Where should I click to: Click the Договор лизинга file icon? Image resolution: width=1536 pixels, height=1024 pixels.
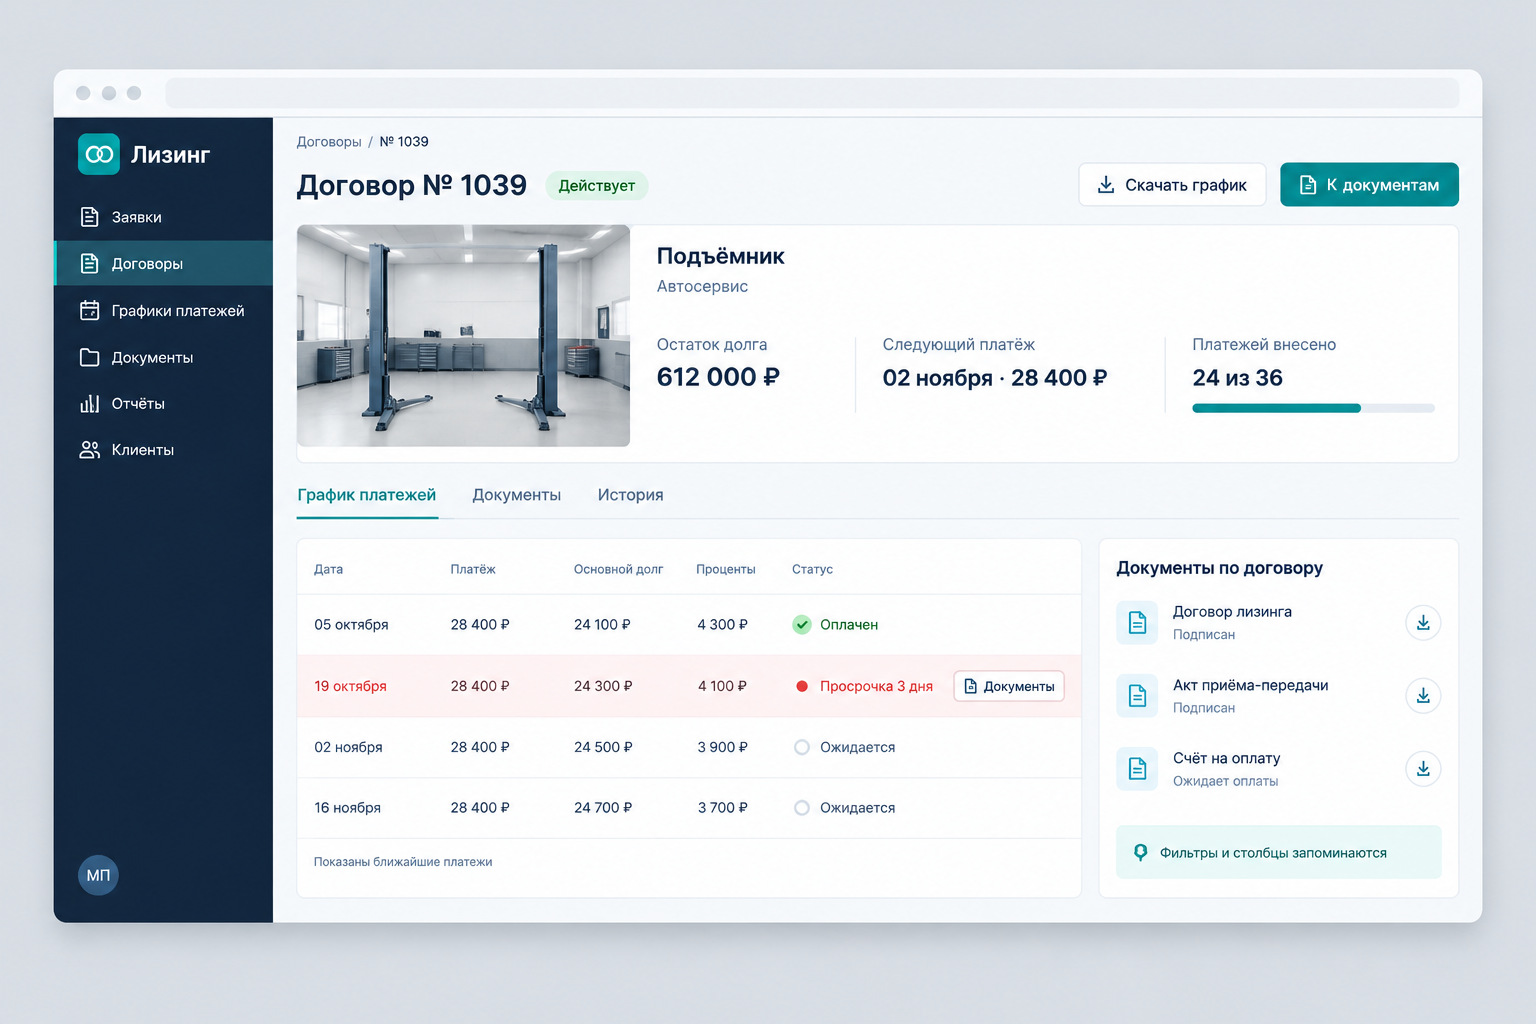coord(1137,623)
